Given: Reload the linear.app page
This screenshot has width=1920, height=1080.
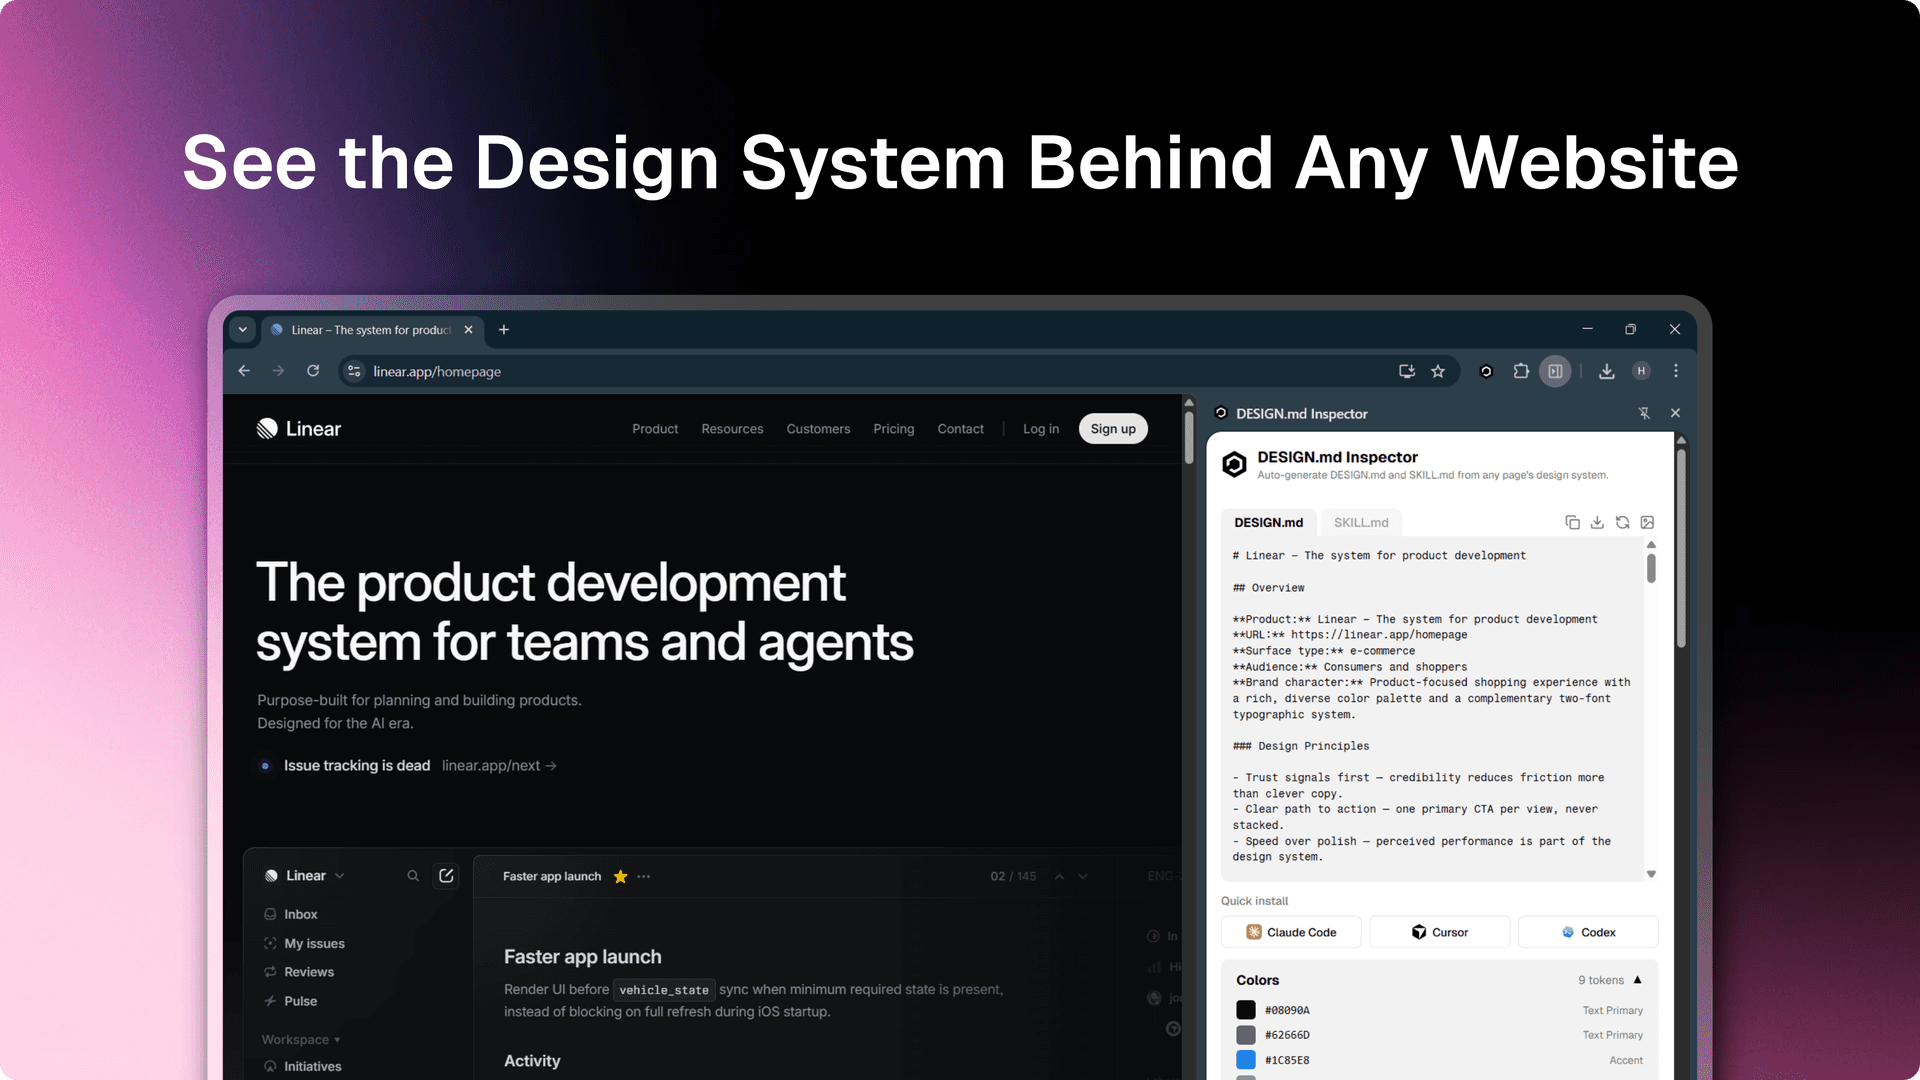Looking at the screenshot, I should click(313, 371).
